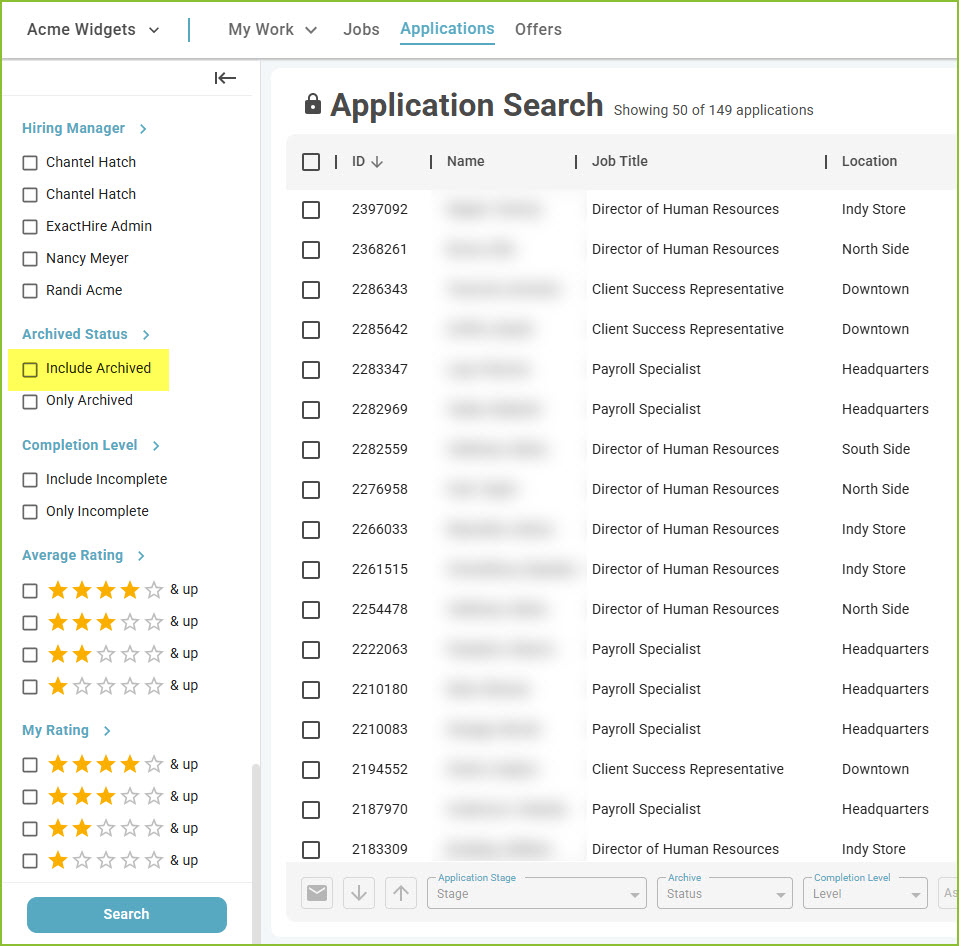Open the bottom Completion Level dropdown
Viewport: 959px width, 946px height.
point(865,893)
